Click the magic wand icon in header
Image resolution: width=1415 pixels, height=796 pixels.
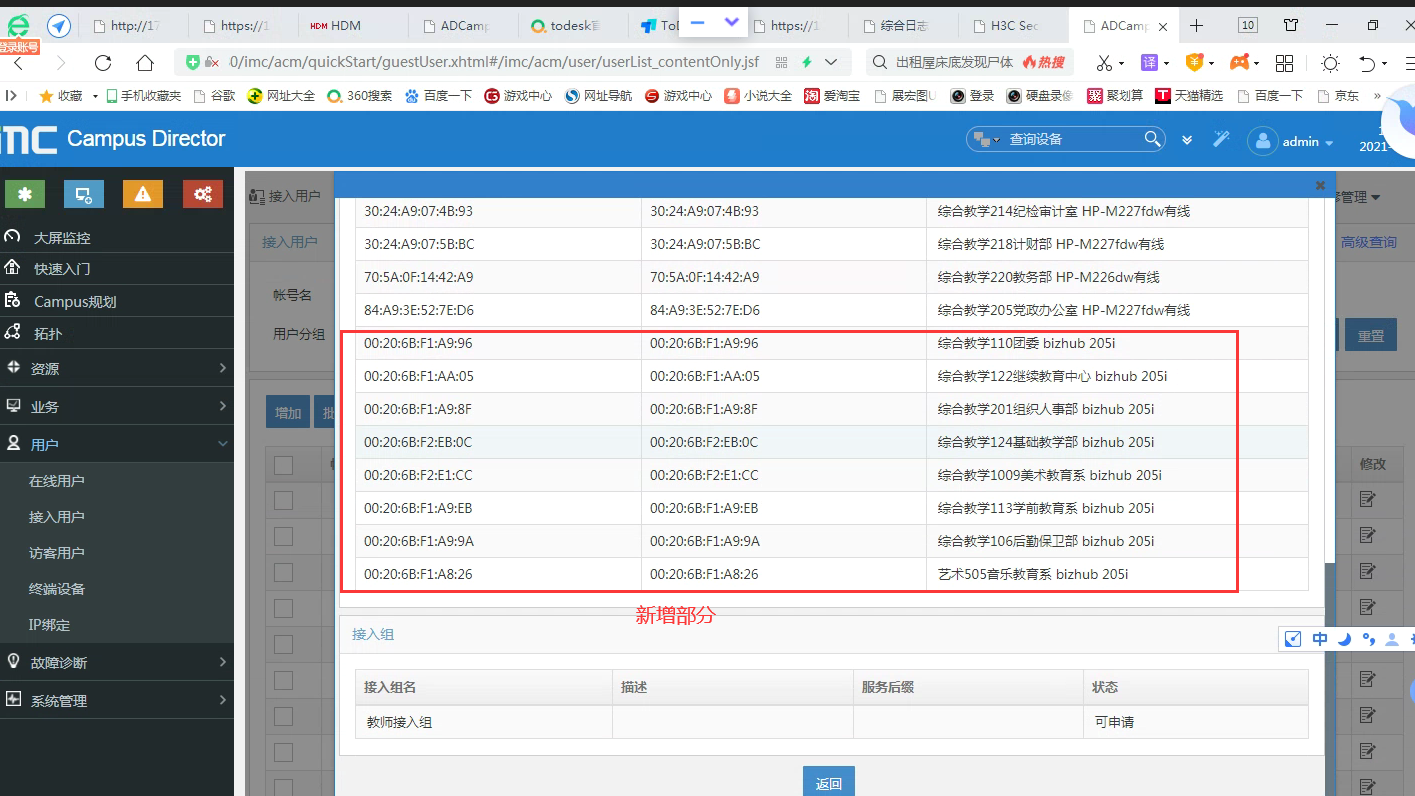coord(1221,139)
